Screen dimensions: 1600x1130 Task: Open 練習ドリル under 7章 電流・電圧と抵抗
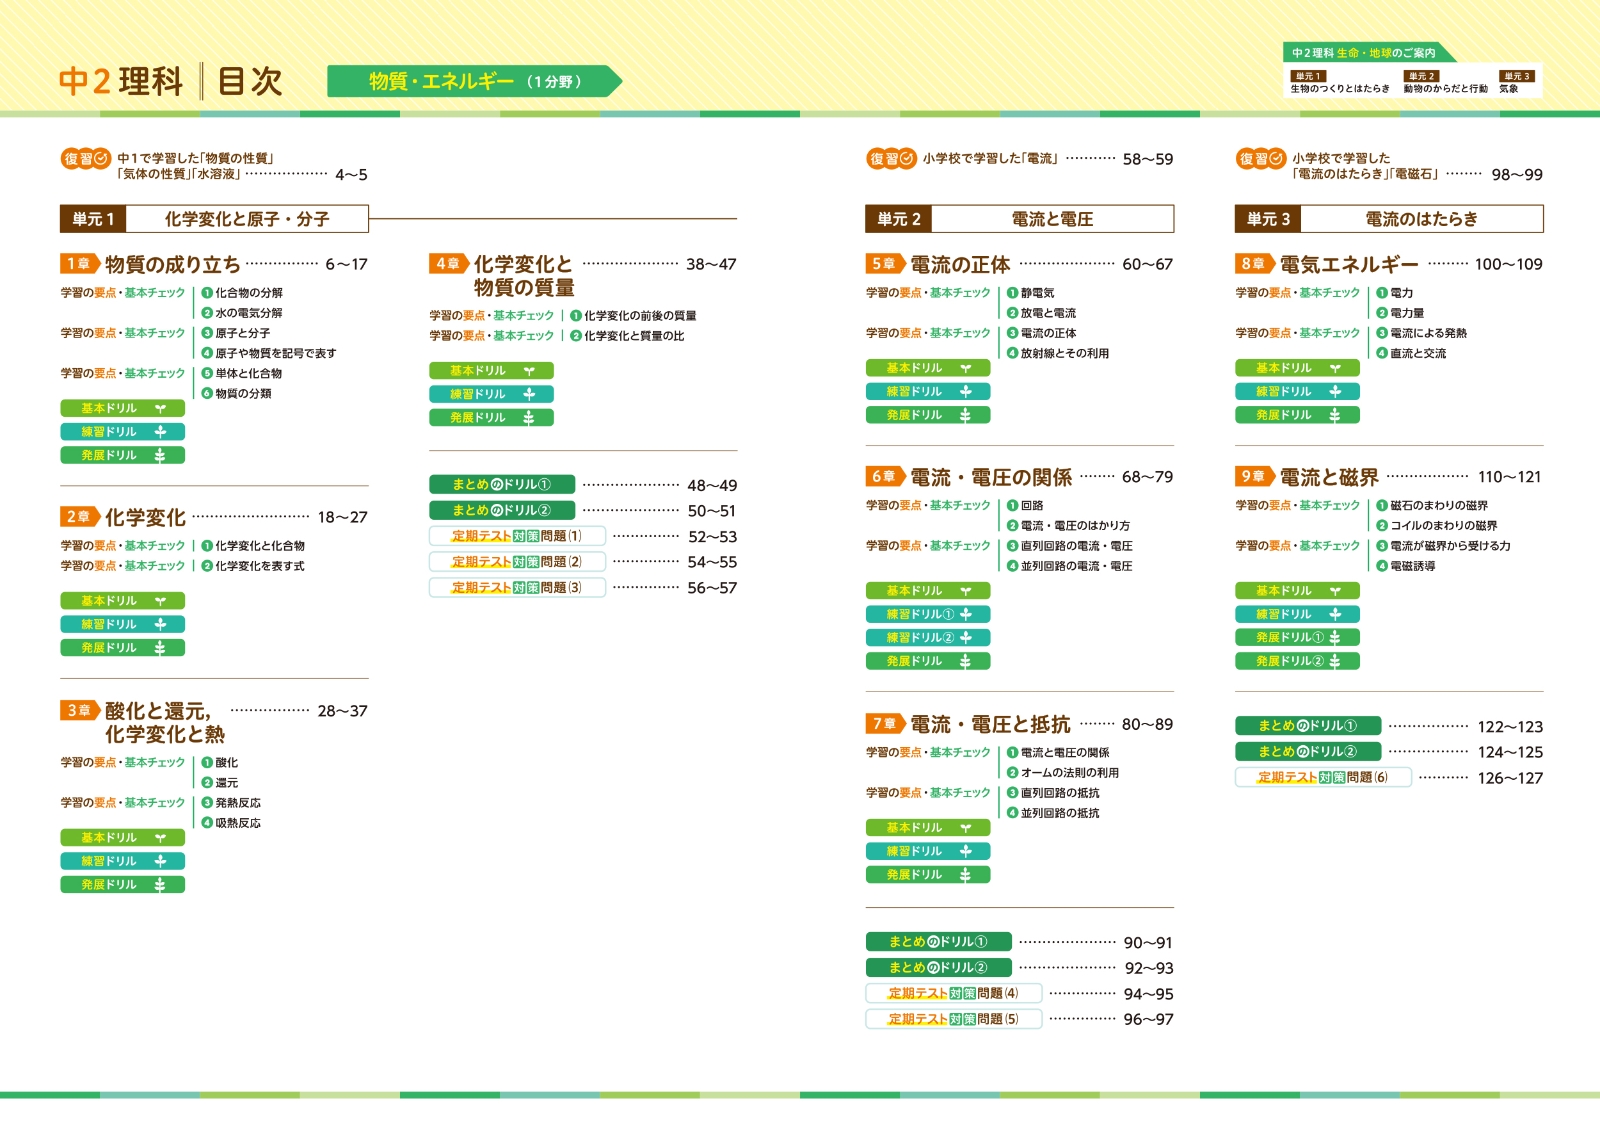click(x=928, y=851)
